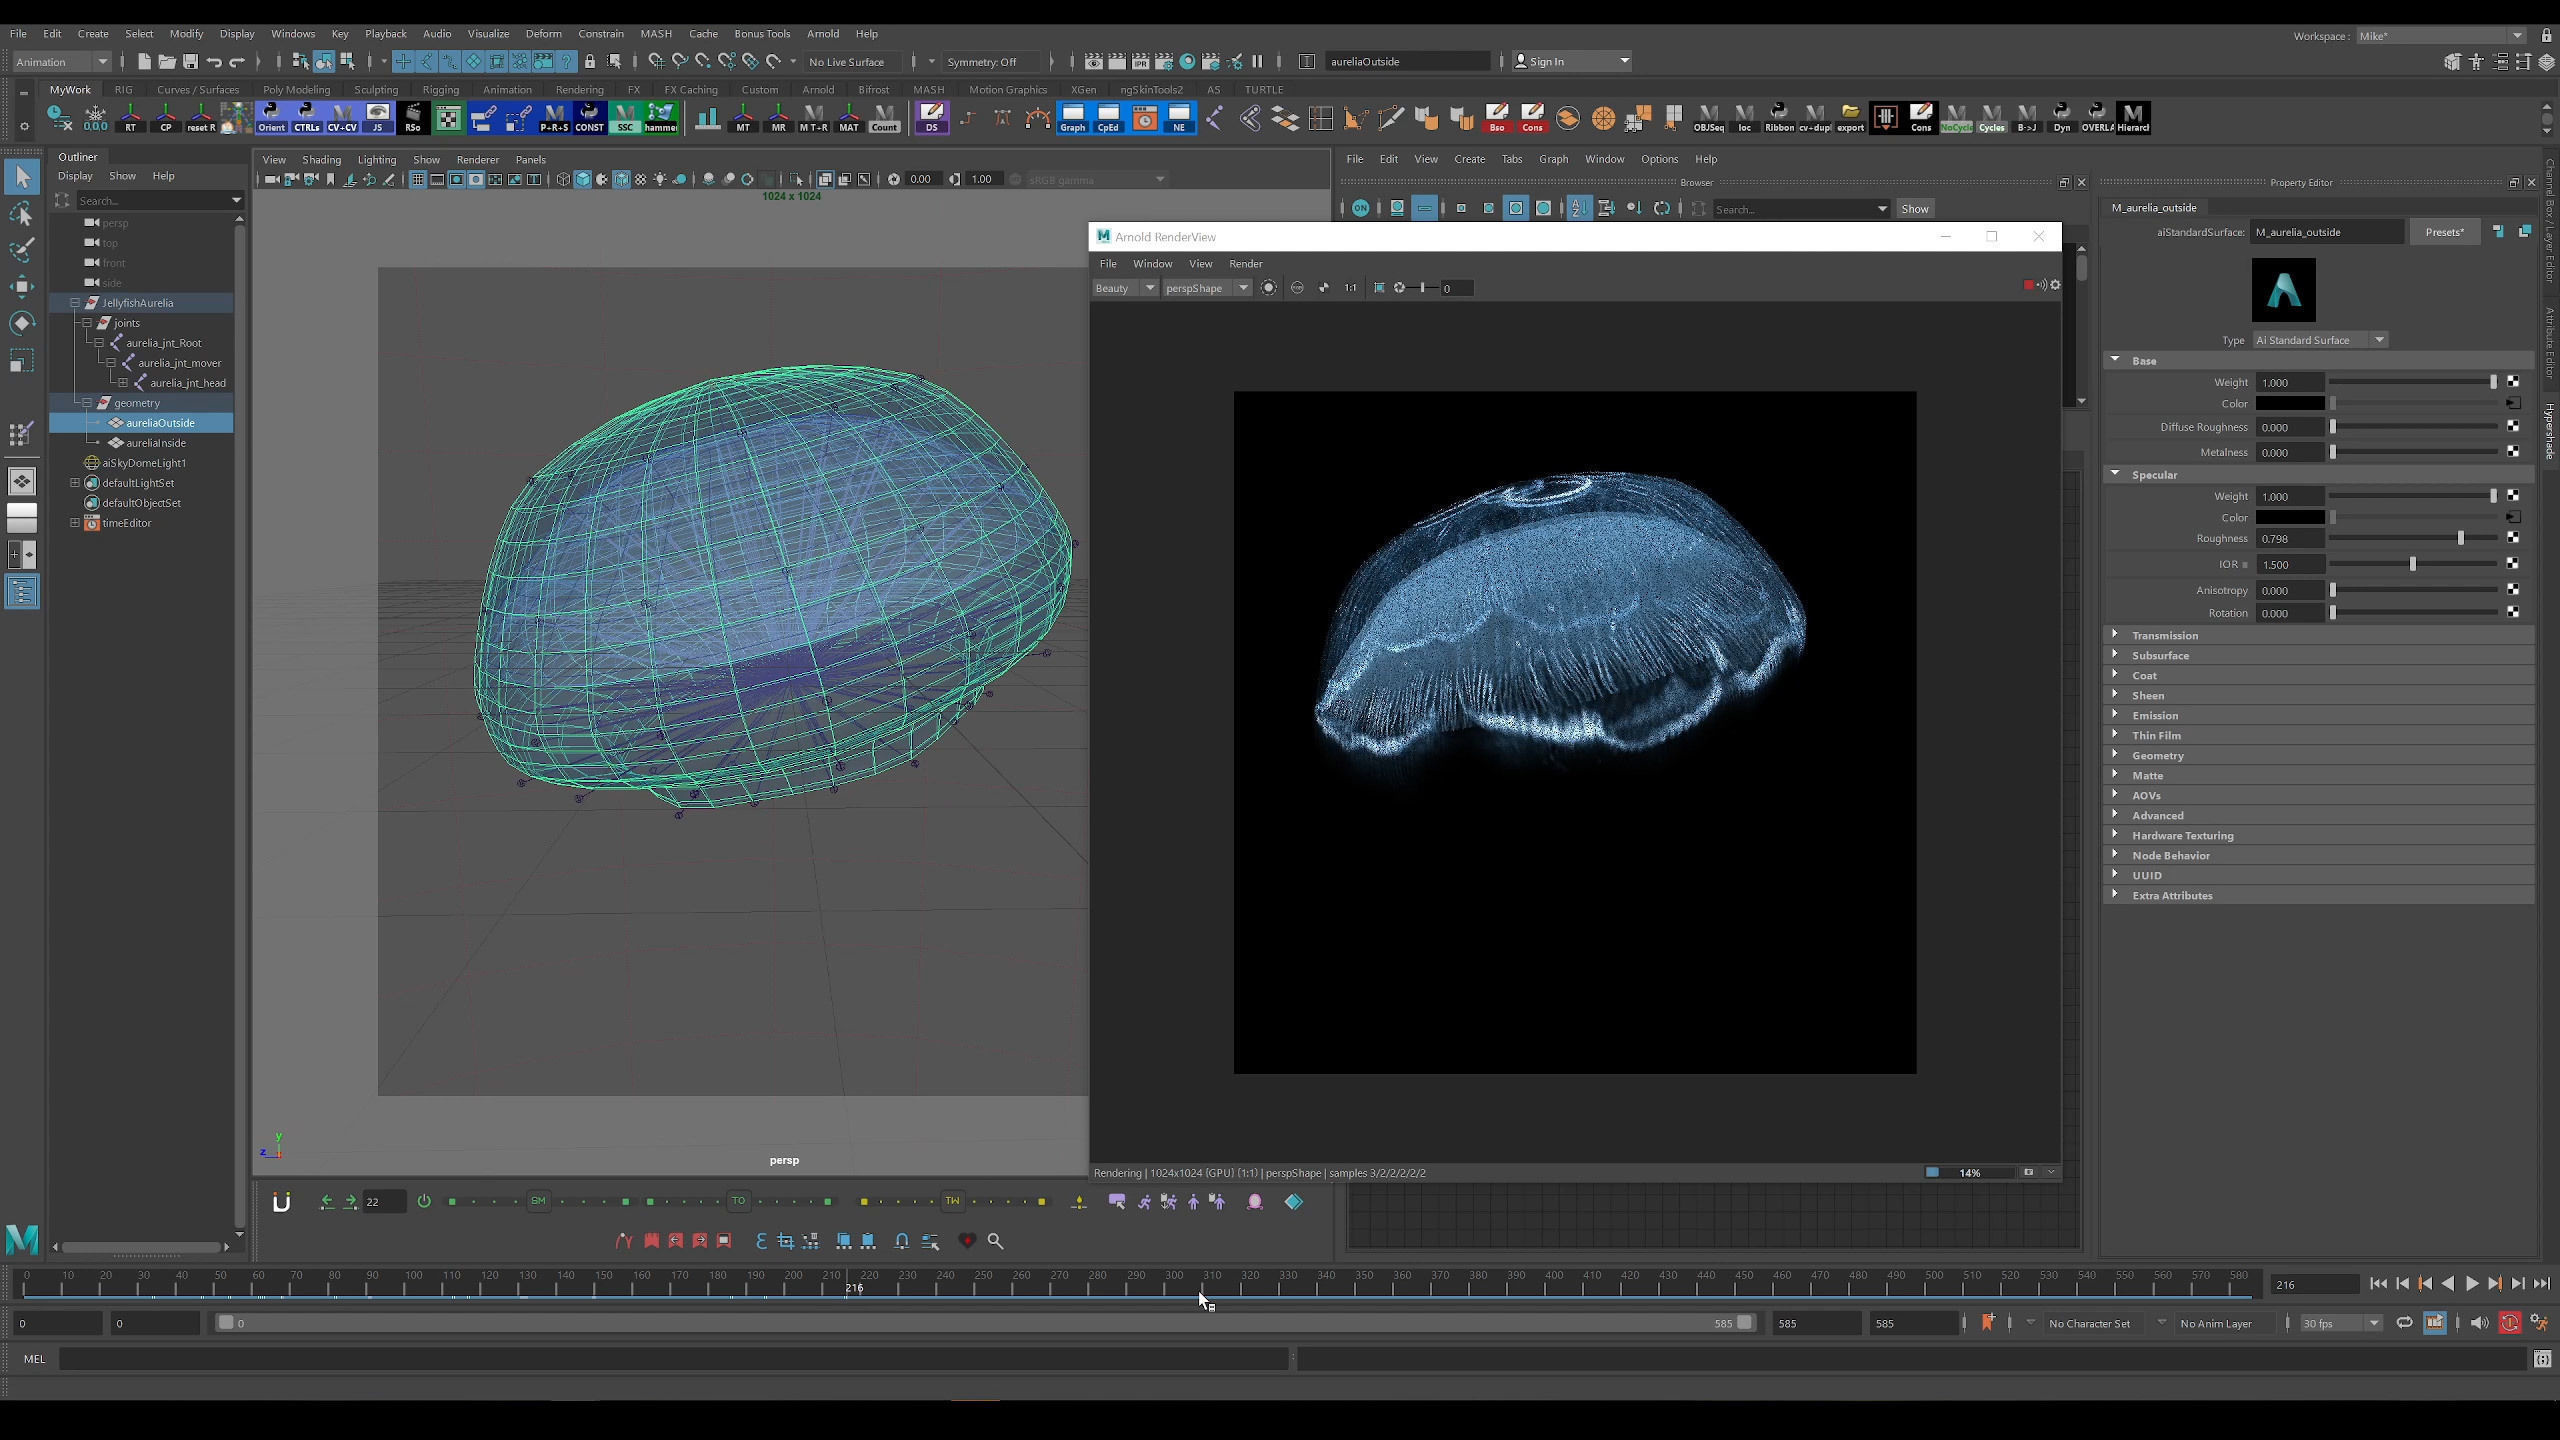
Task: Click the red stop render icon
Action: pyautogui.click(x=2028, y=286)
